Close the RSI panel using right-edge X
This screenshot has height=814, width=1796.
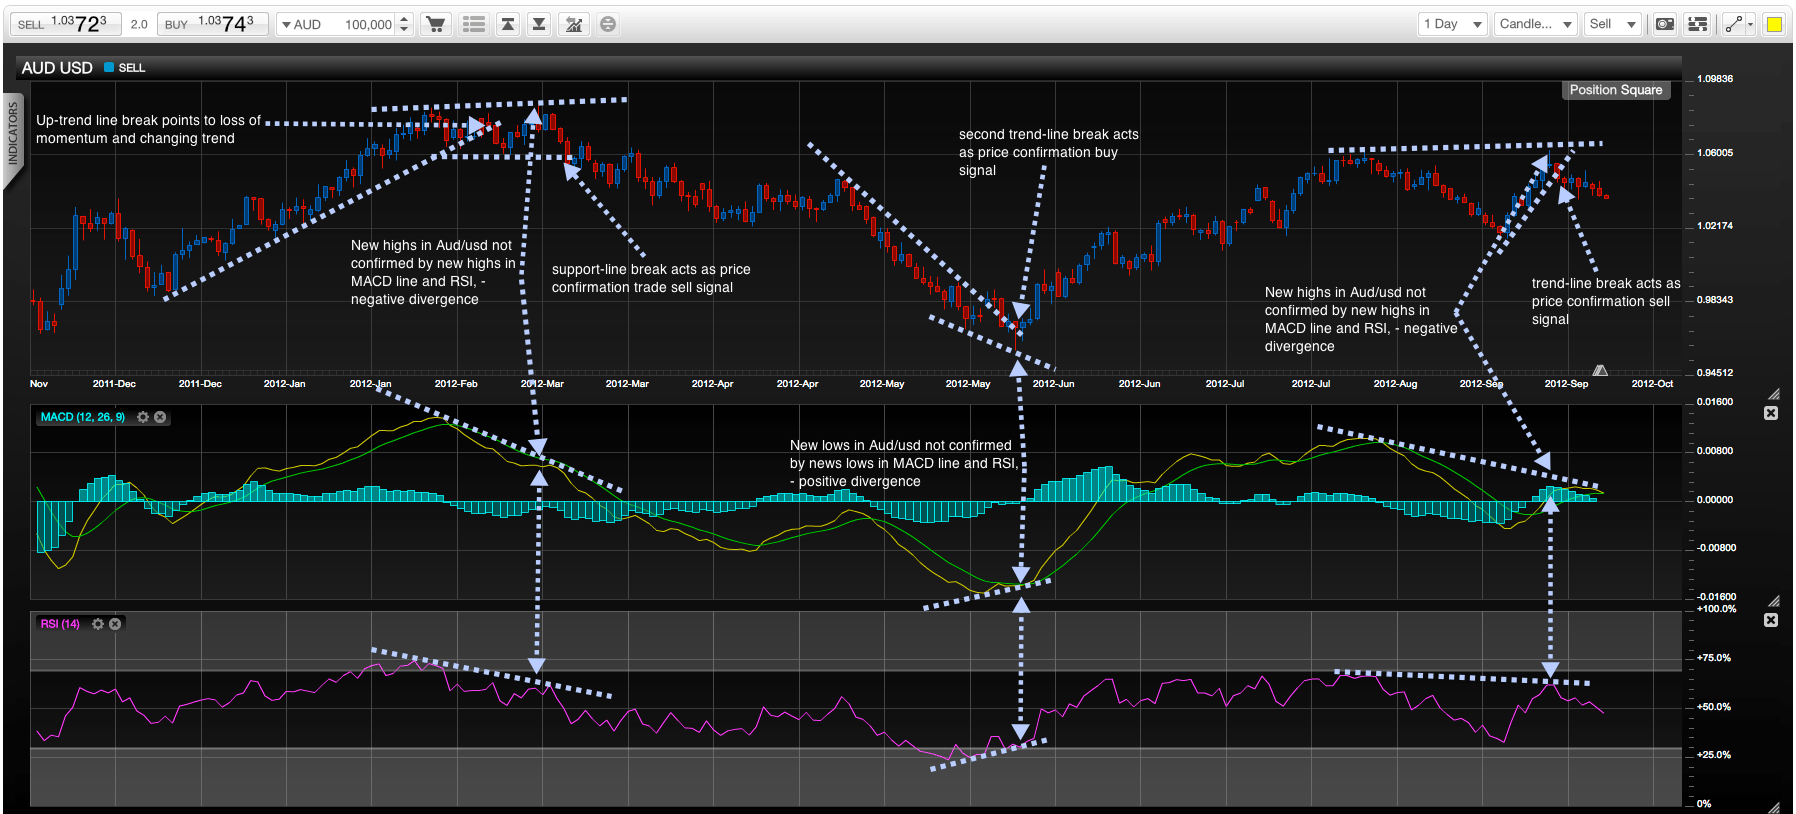tap(1771, 620)
